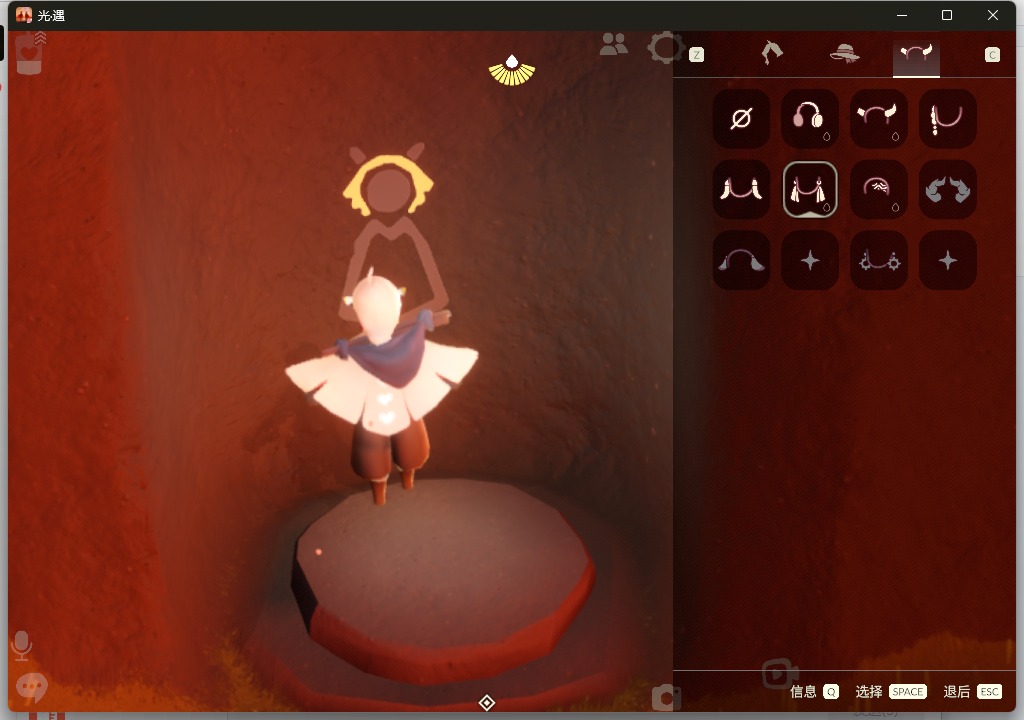Viewport: 1024px width, 720px height.
Task: Equip the white horn headband accessory
Action: point(879,119)
